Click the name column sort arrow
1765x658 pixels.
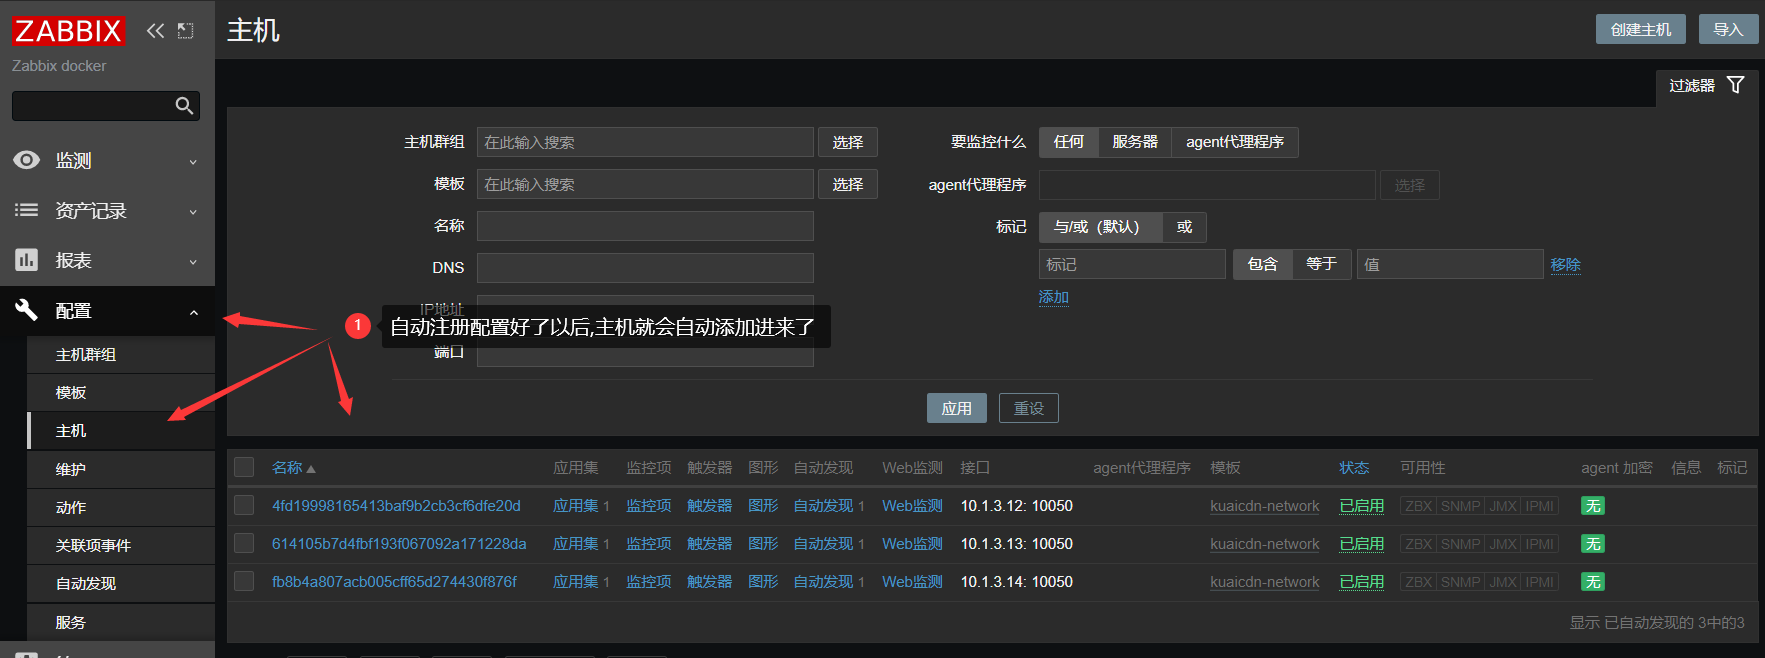click(311, 469)
